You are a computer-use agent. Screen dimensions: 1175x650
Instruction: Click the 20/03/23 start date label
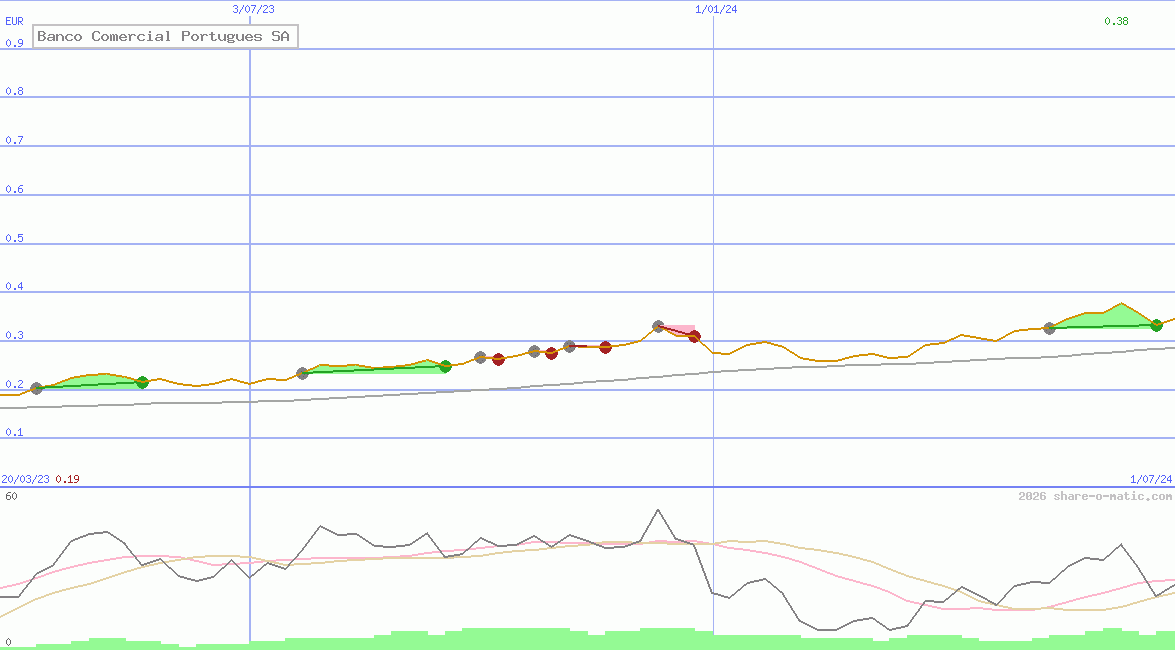click(25, 479)
